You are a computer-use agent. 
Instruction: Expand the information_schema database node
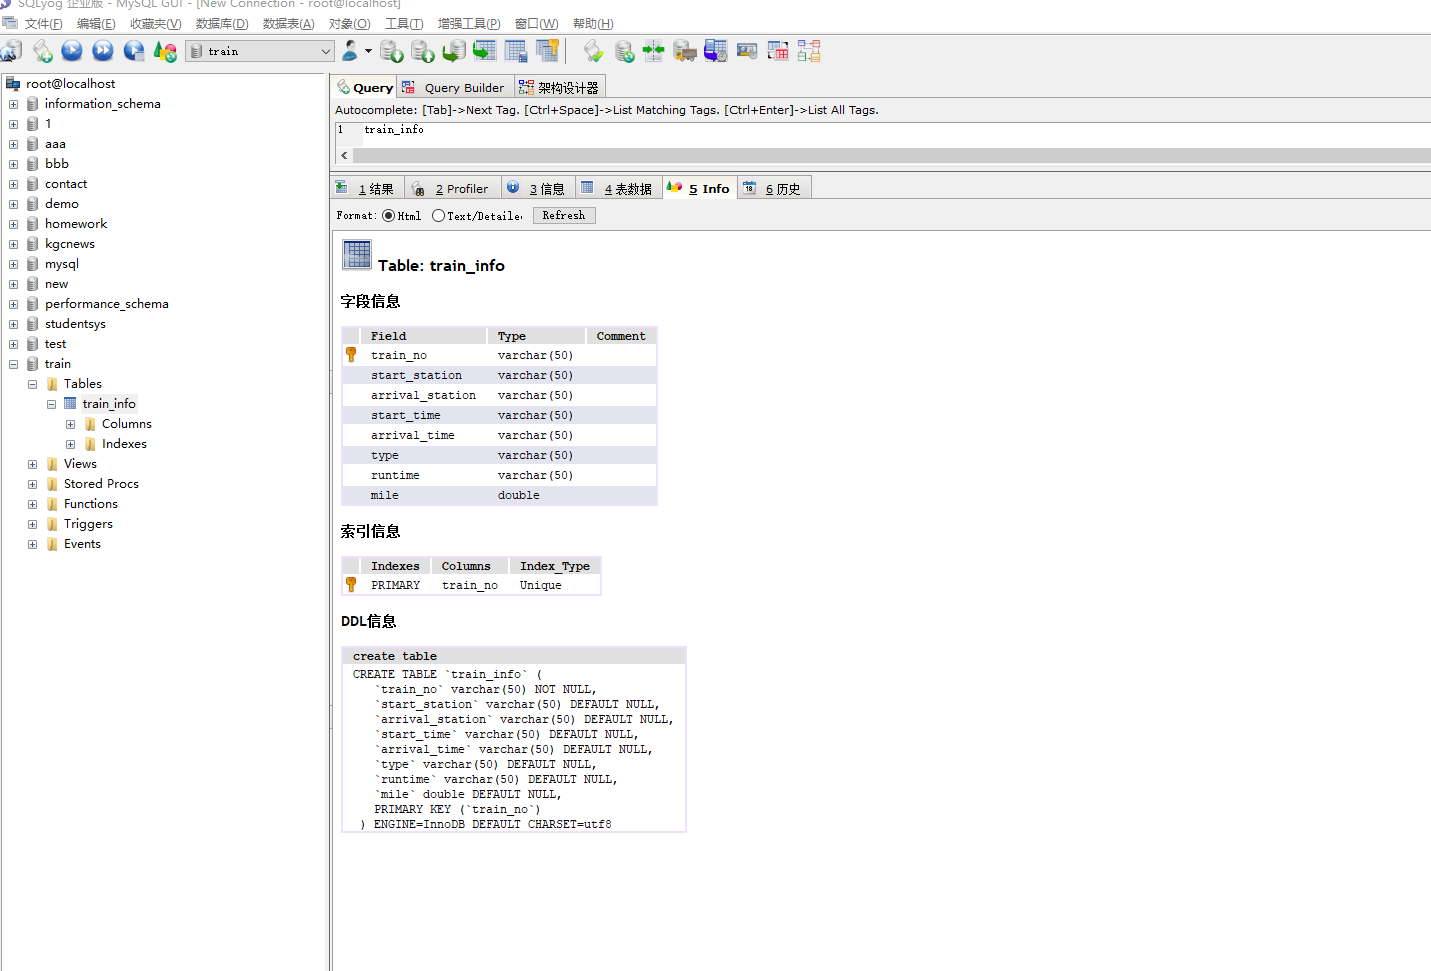pyautogui.click(x=13, y=104)
